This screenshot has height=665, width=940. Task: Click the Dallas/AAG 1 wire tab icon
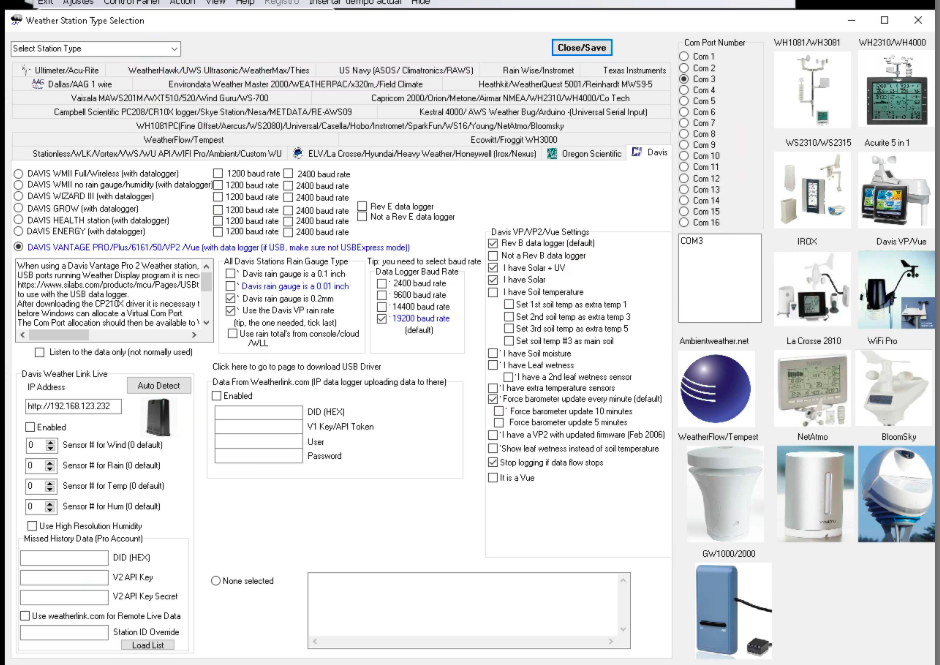38,83
